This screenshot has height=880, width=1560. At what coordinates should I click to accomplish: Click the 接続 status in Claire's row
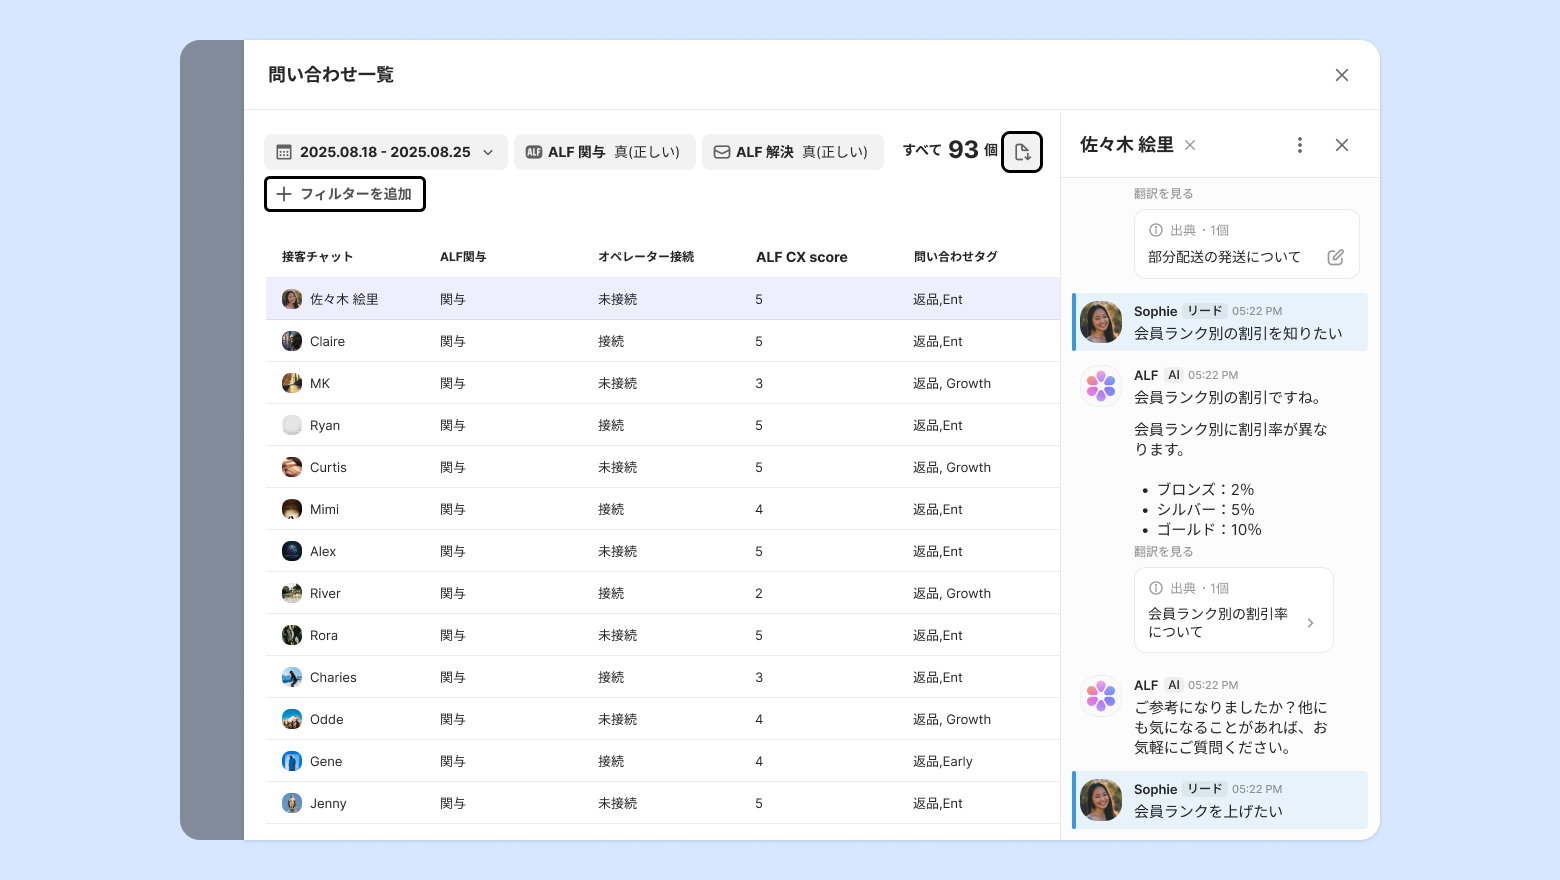tap(611, 341)
